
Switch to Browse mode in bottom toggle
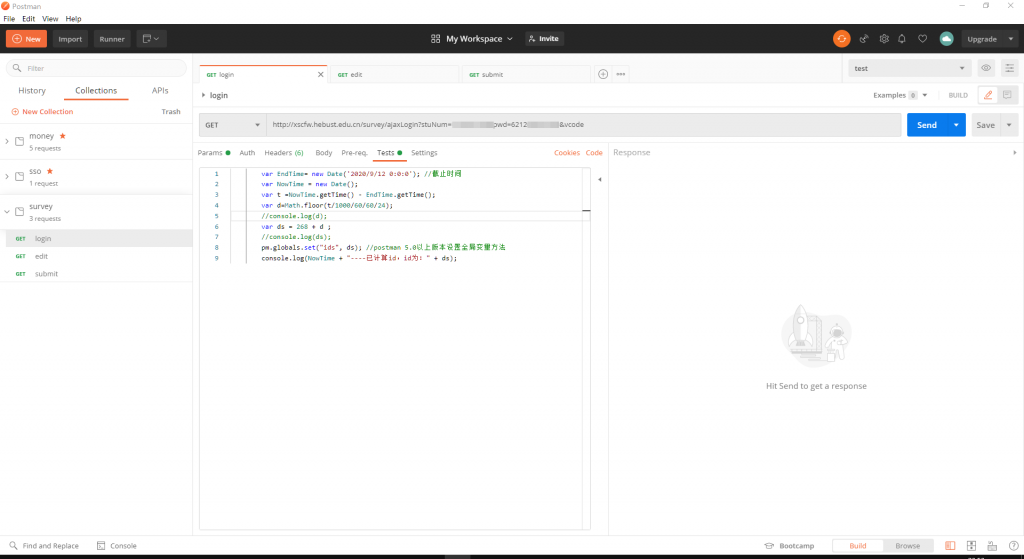pos(907,546)
